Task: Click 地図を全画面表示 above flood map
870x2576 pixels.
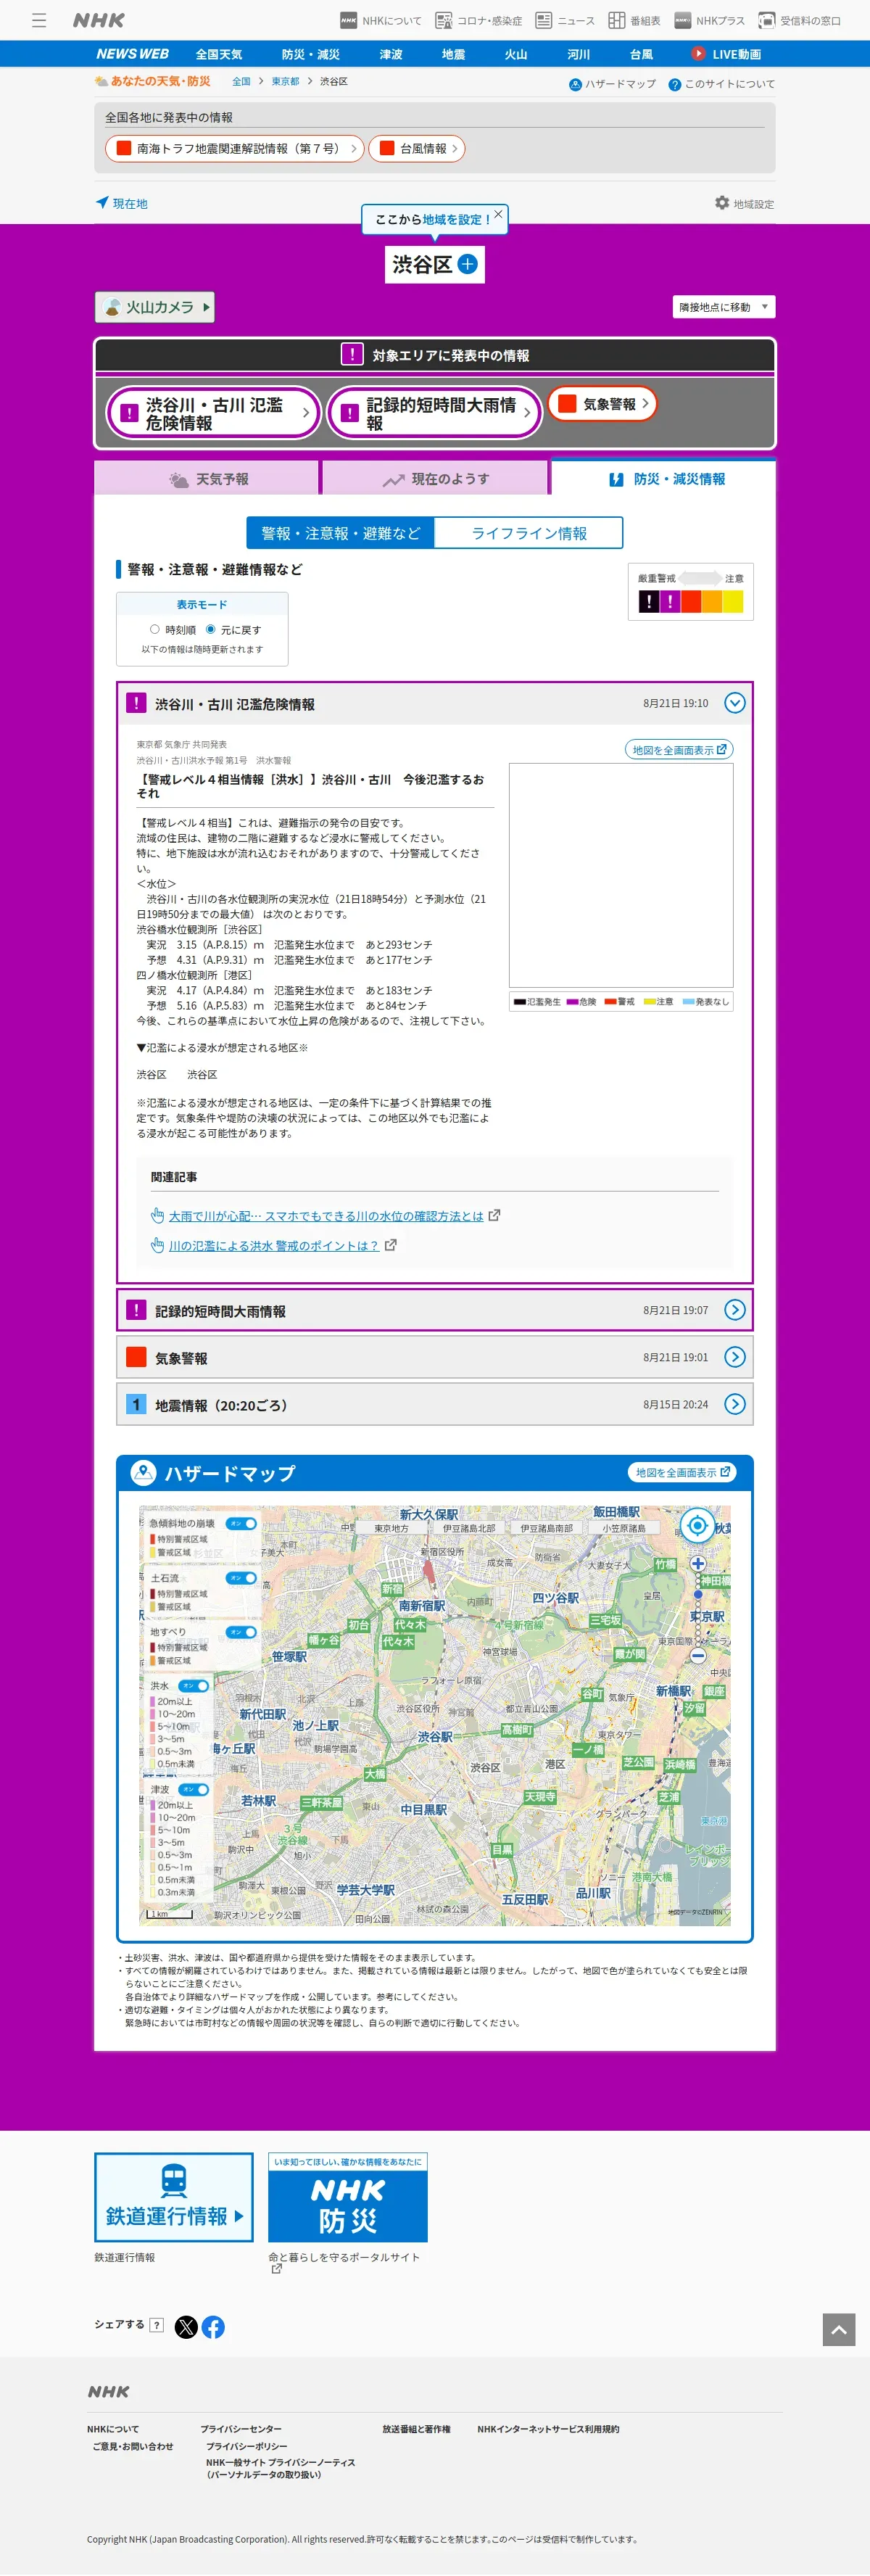Action: click(679, 750)
